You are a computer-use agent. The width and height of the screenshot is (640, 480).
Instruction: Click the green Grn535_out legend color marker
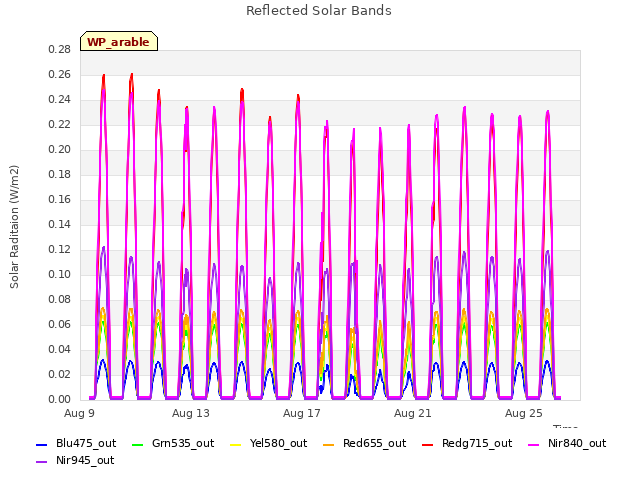pos(138,444)
